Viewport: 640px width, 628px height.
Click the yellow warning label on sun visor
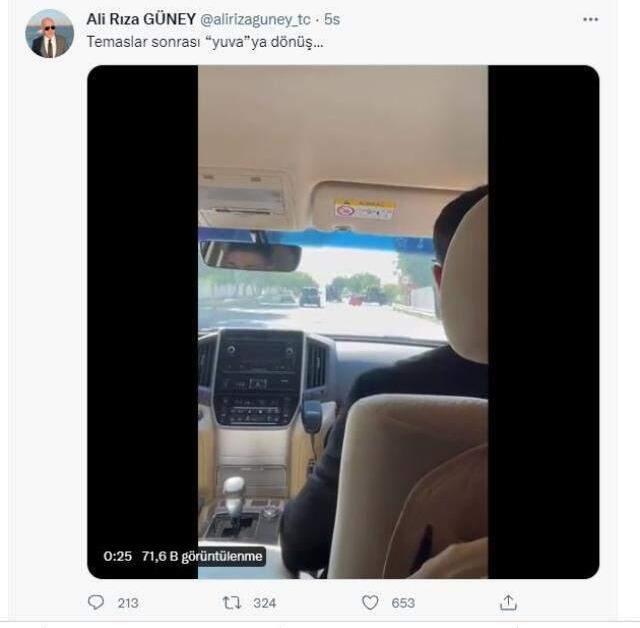364,209
